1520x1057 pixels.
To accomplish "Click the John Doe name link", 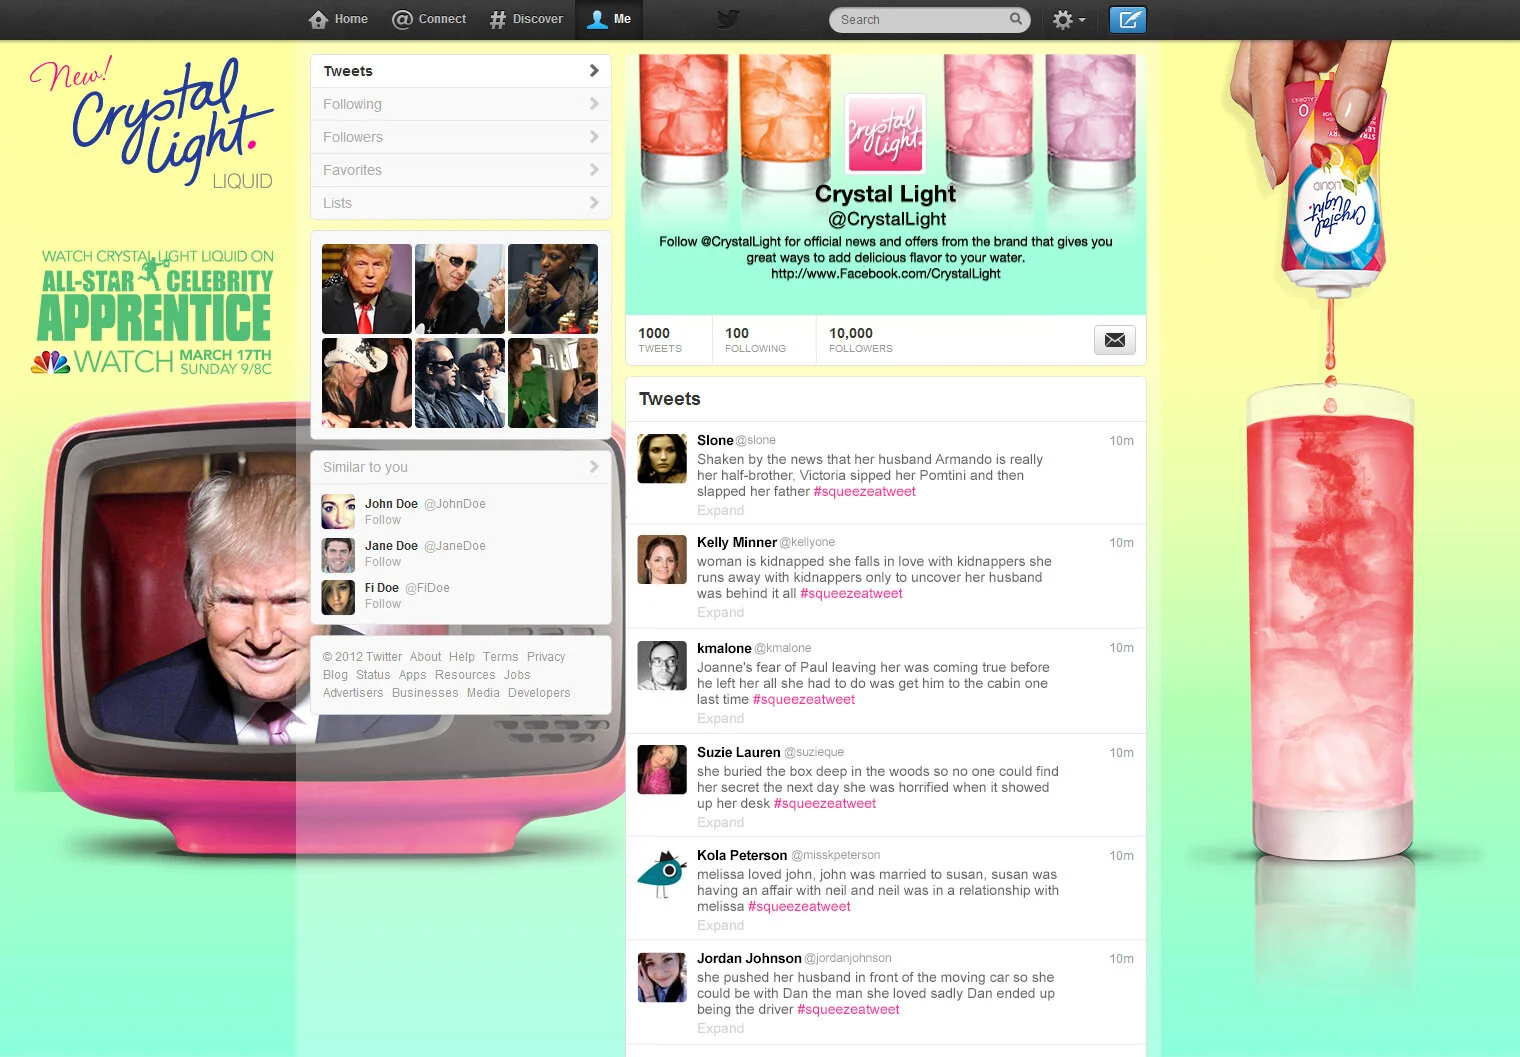I will click(x=391, y=504).
